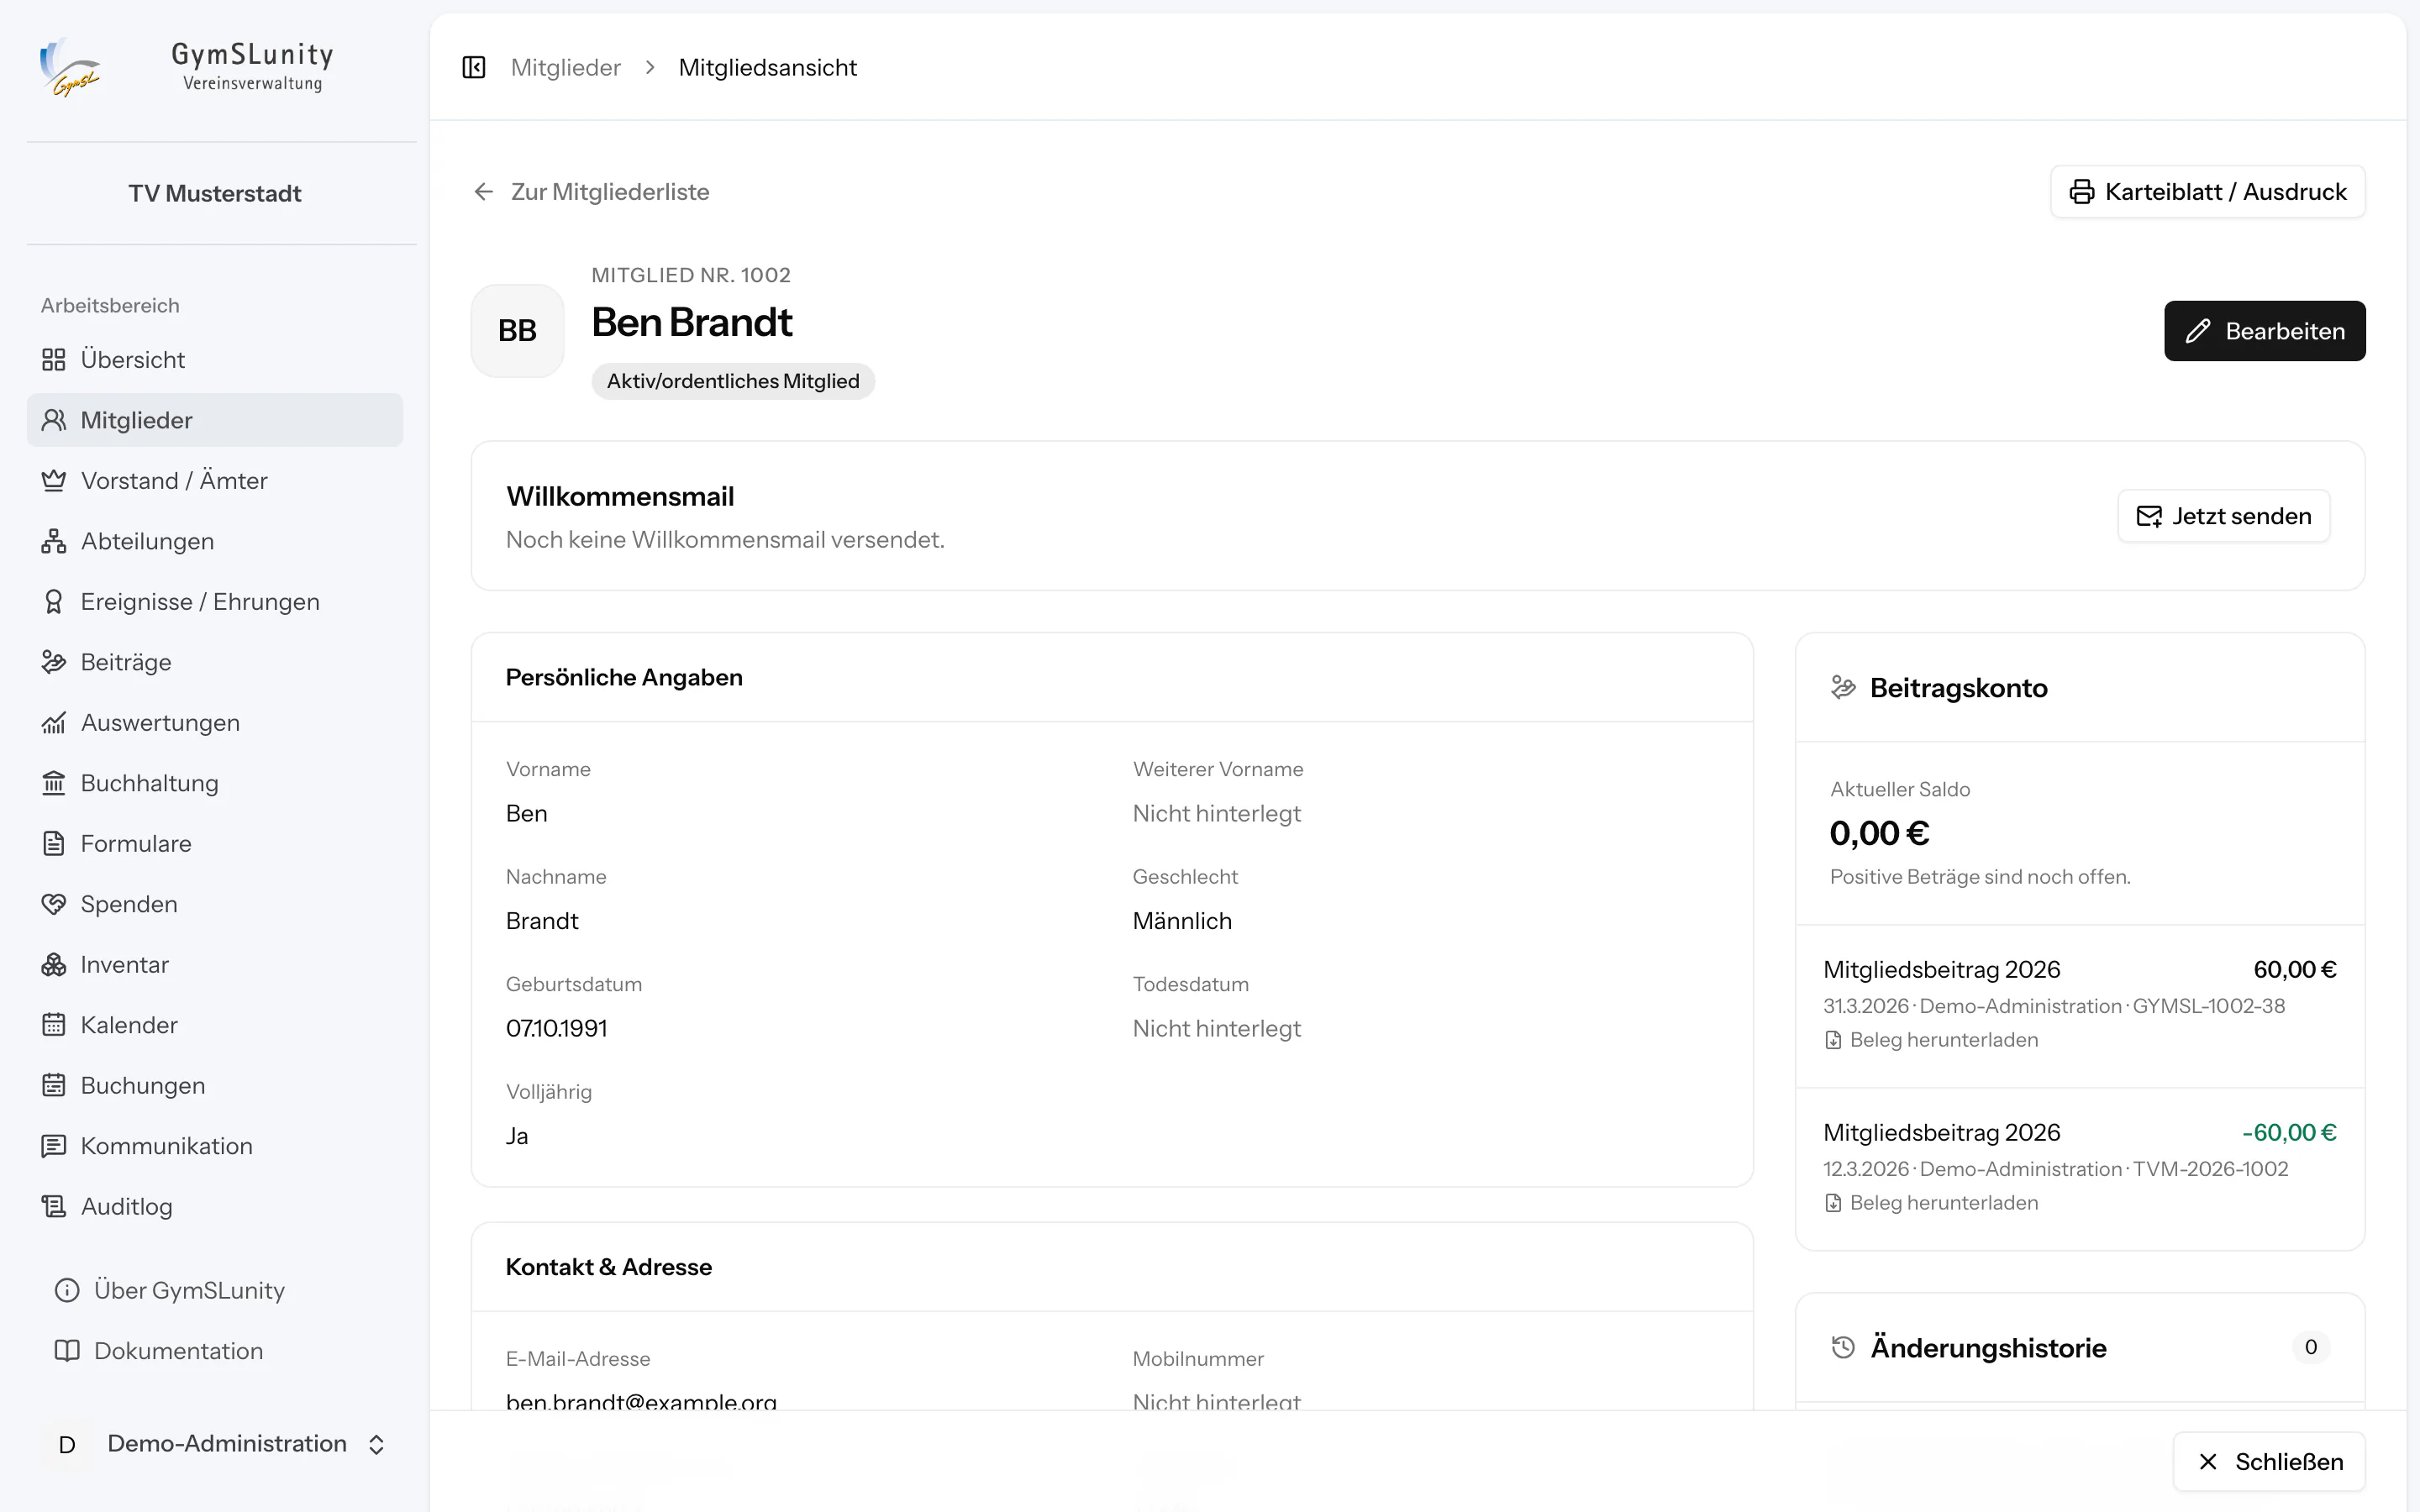Viewport: 2420px width, 1512px height.
Task: Click the -60,00 € amount
Action: [2289, 1133]
